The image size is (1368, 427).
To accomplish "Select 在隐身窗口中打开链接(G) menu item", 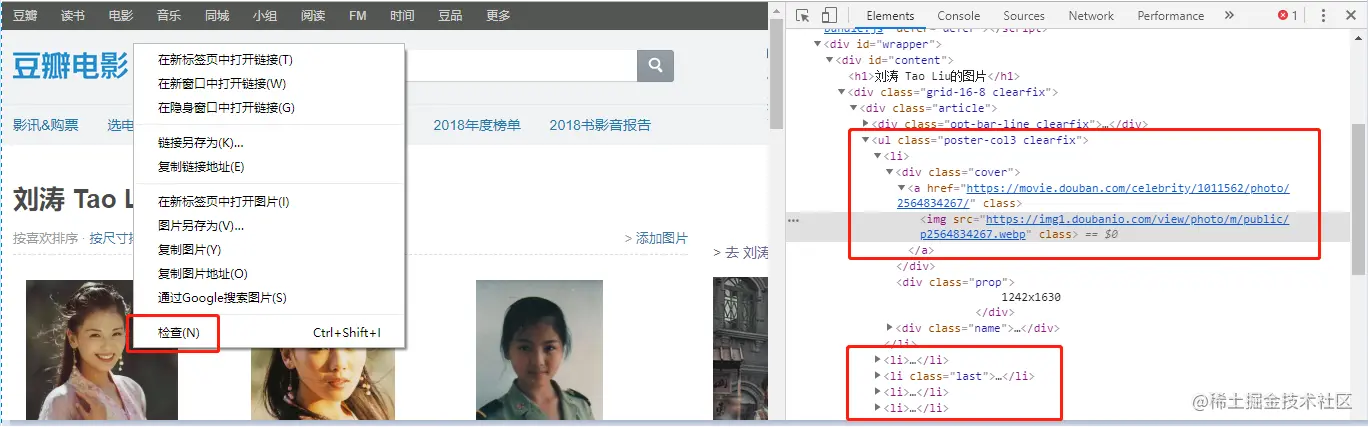I will click(x=269, y=108).
